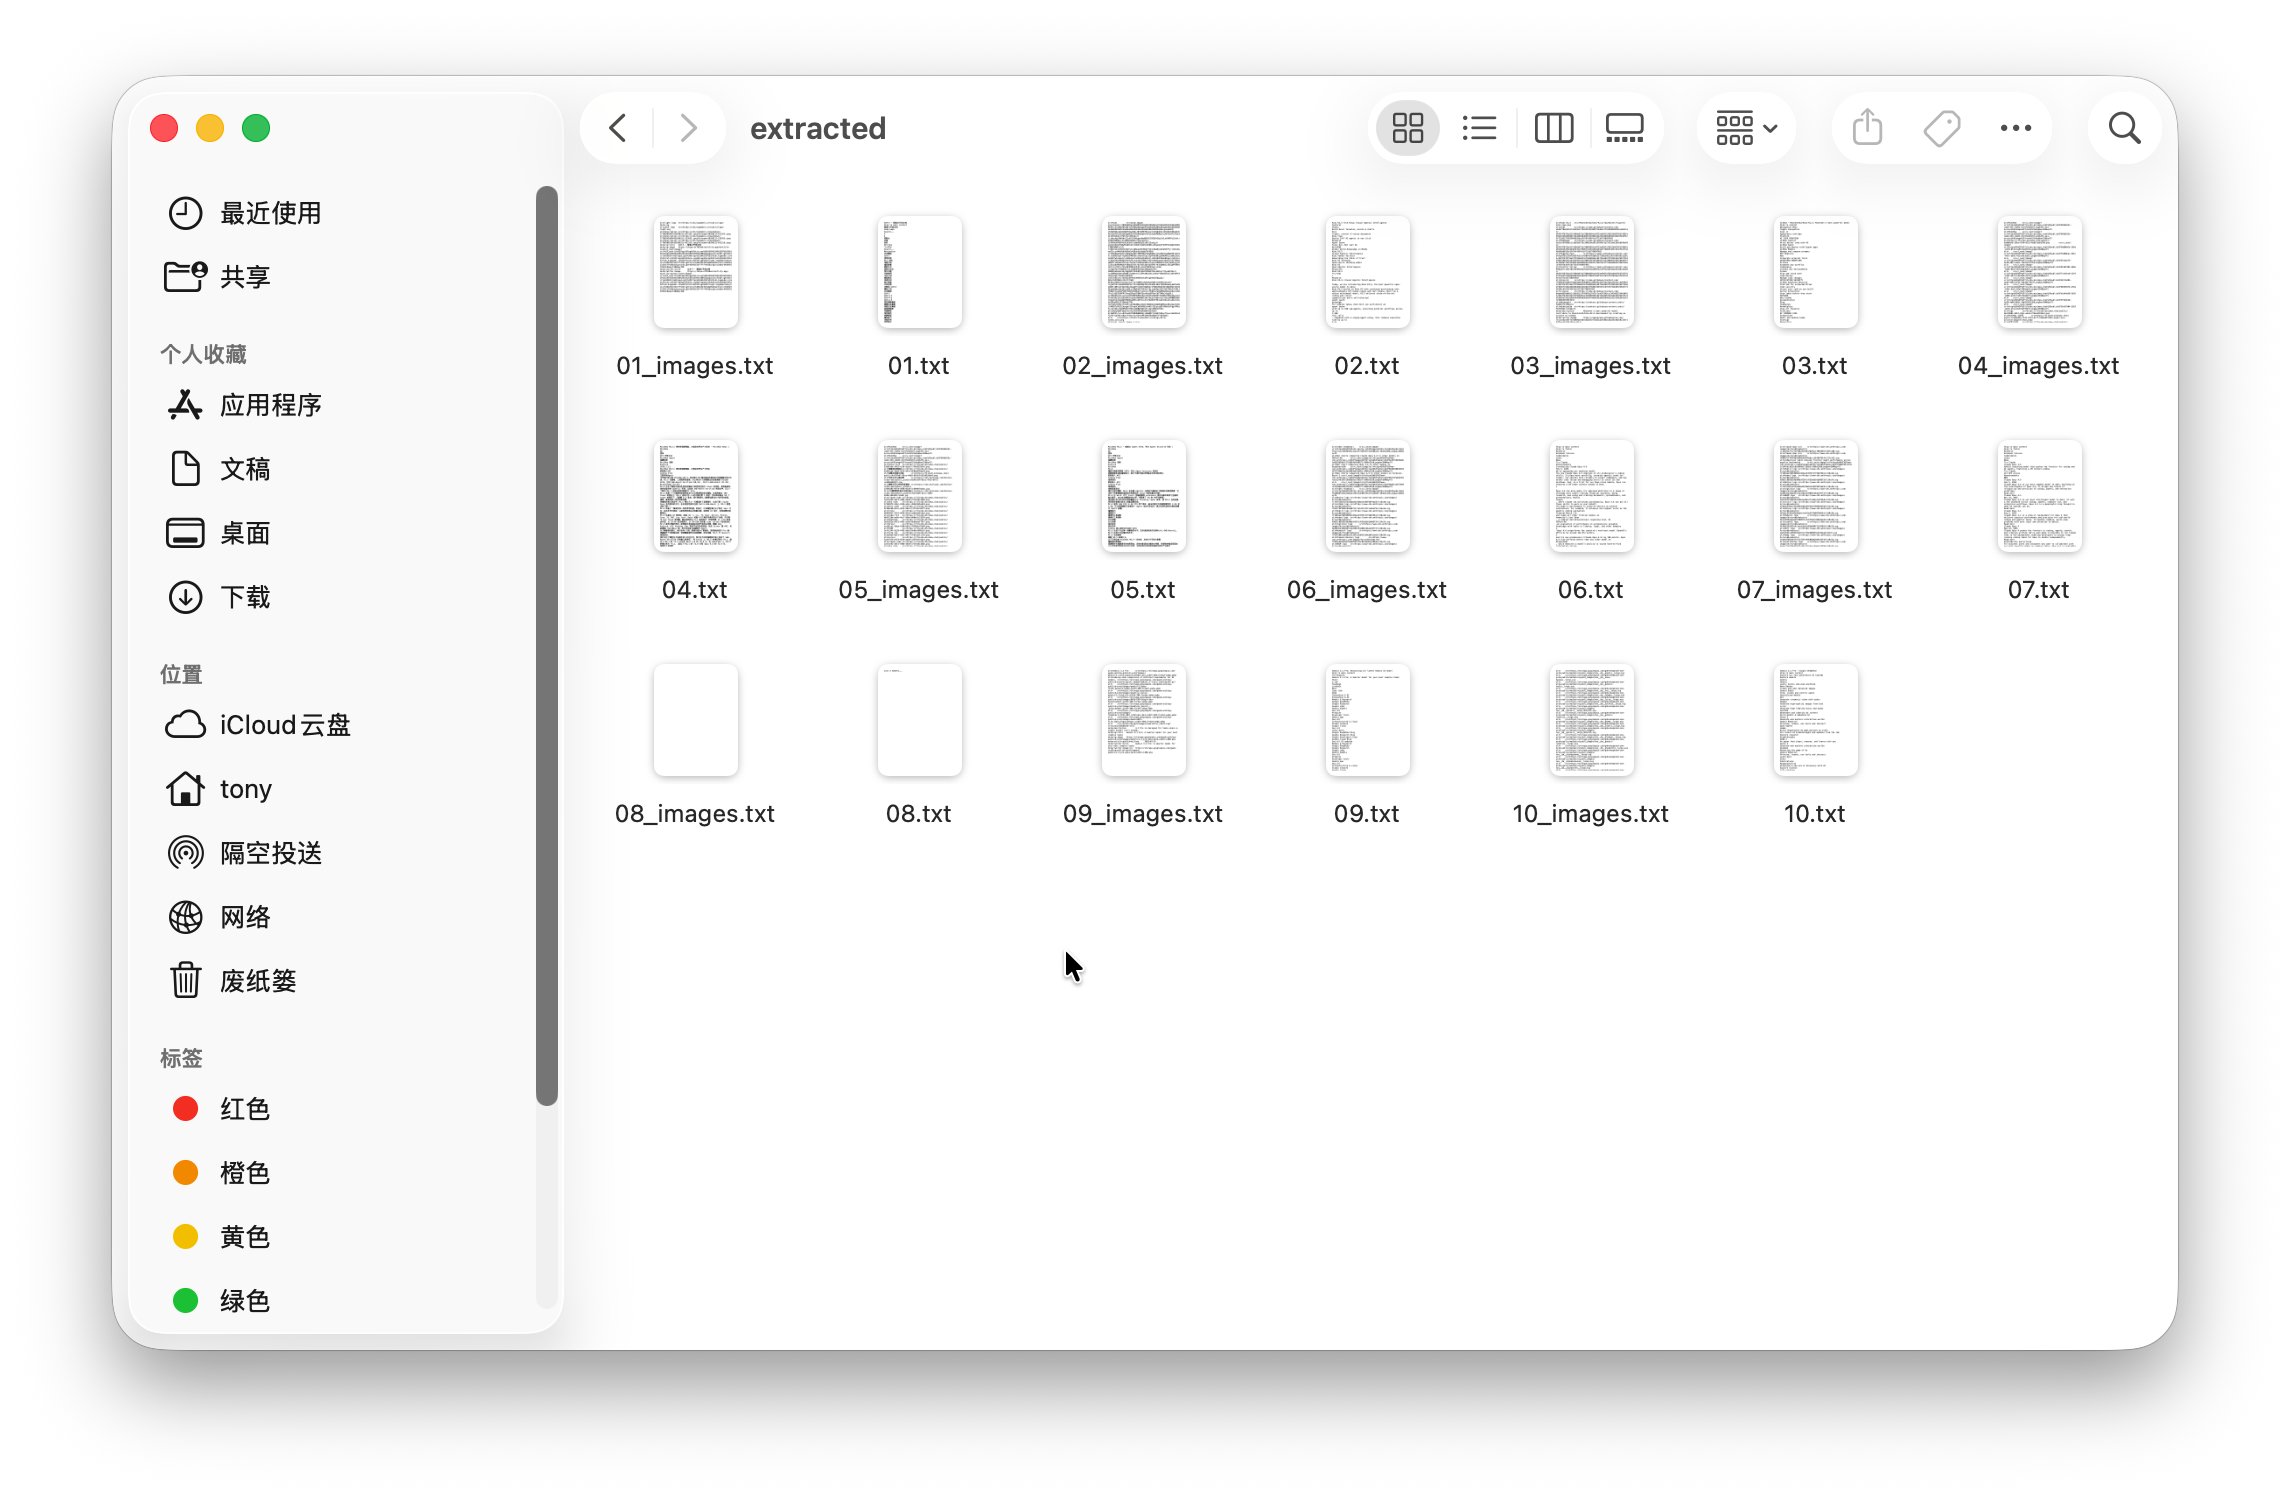This screenshot has width=2290, height=1498.
Task: Click the Share icon
Action: [x=1867, y=128]
